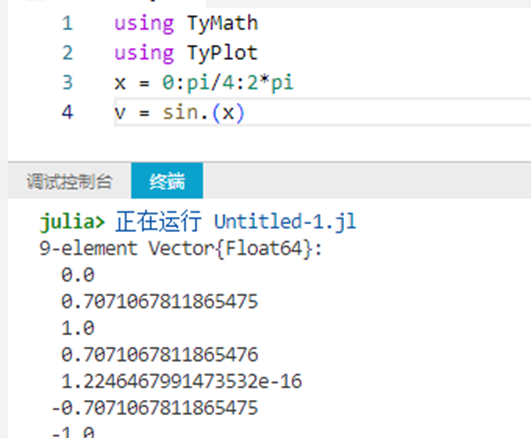Click output value 0.7071067811865475
The width and height of the screenshot is (531, 438).
[x=160, y=301]
